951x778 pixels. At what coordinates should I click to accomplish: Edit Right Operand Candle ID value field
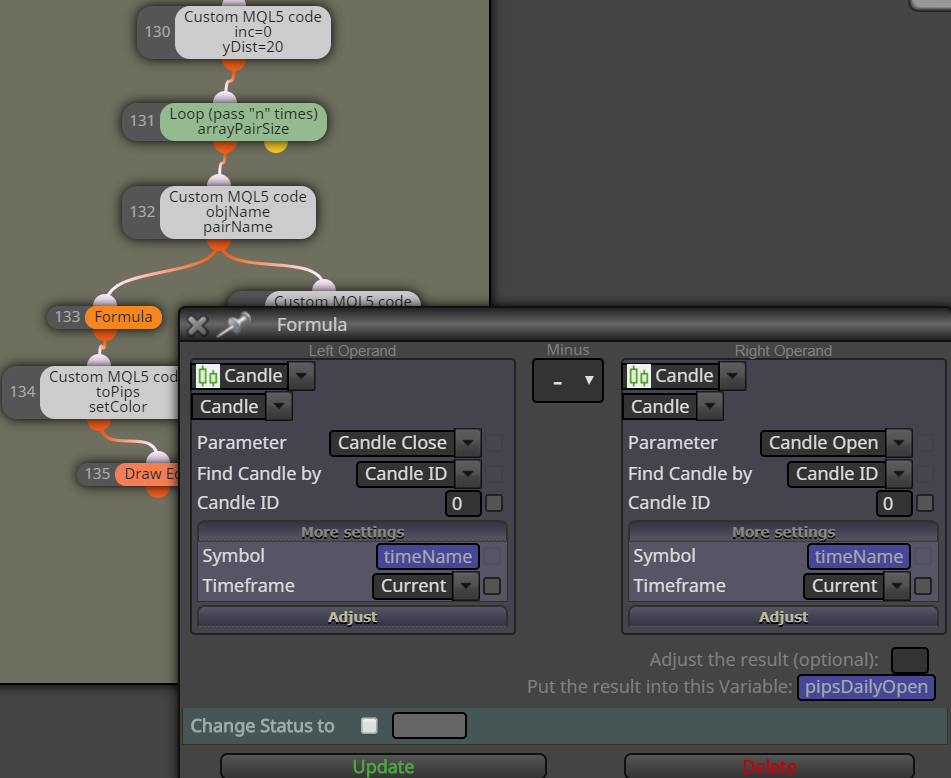tap(894, 503)
